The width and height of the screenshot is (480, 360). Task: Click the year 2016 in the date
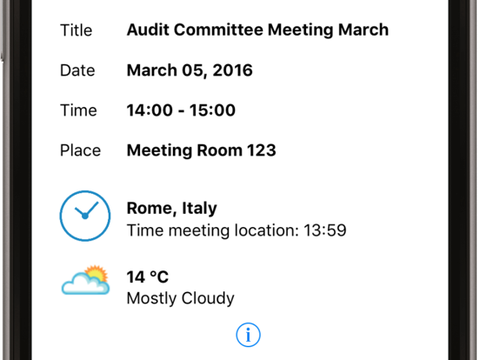coord(232,71)
